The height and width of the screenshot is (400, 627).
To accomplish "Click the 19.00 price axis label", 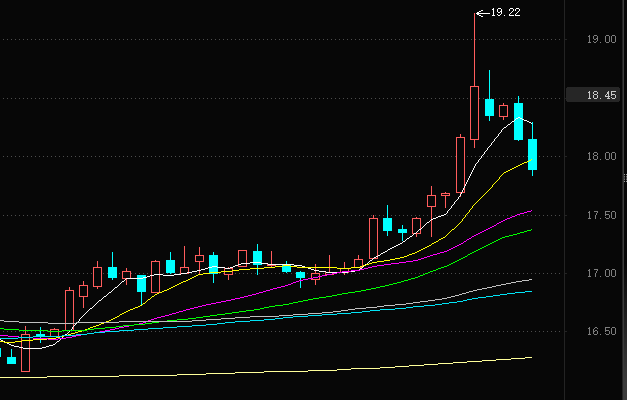I will pyautogui.click(x=601, y=39).
